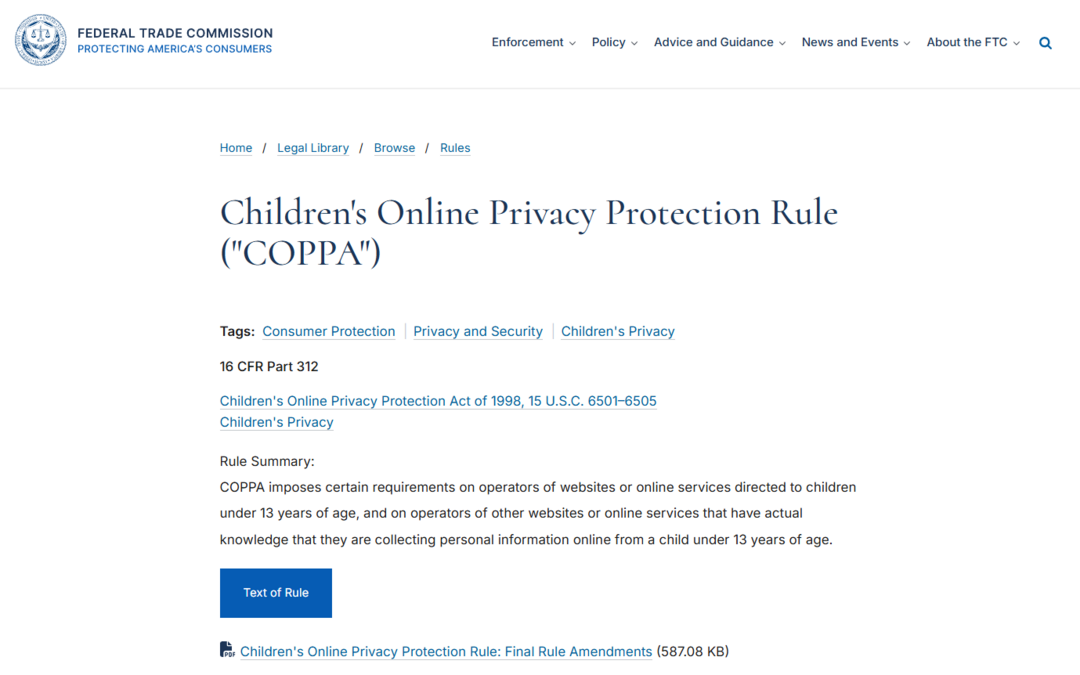Expand the About the FTC chevron

point(1016,43)
